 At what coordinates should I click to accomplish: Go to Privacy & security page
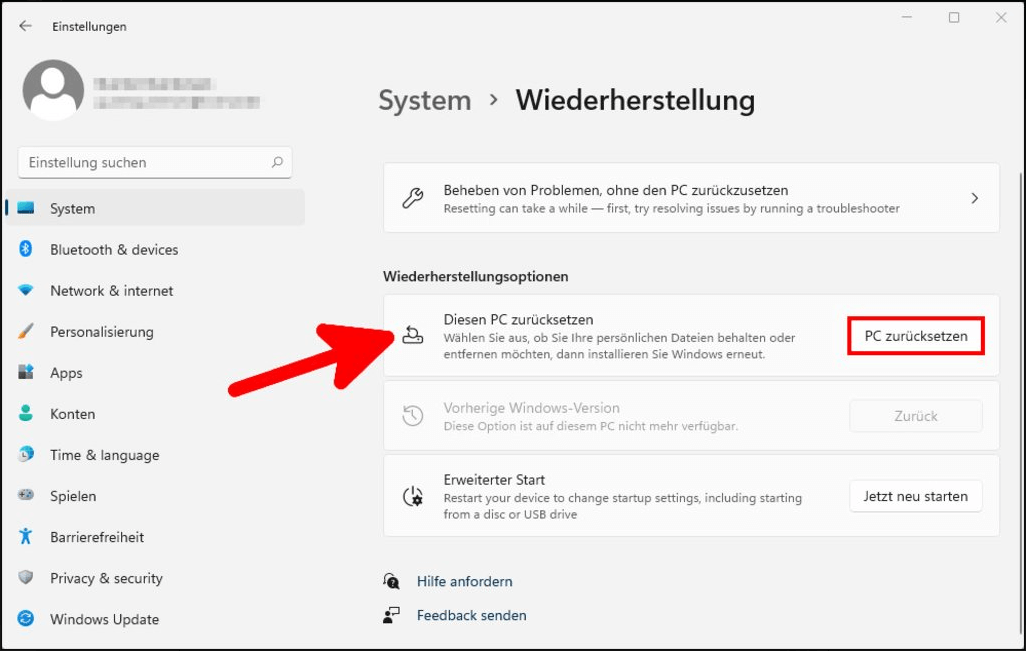[x=155, y=578]
